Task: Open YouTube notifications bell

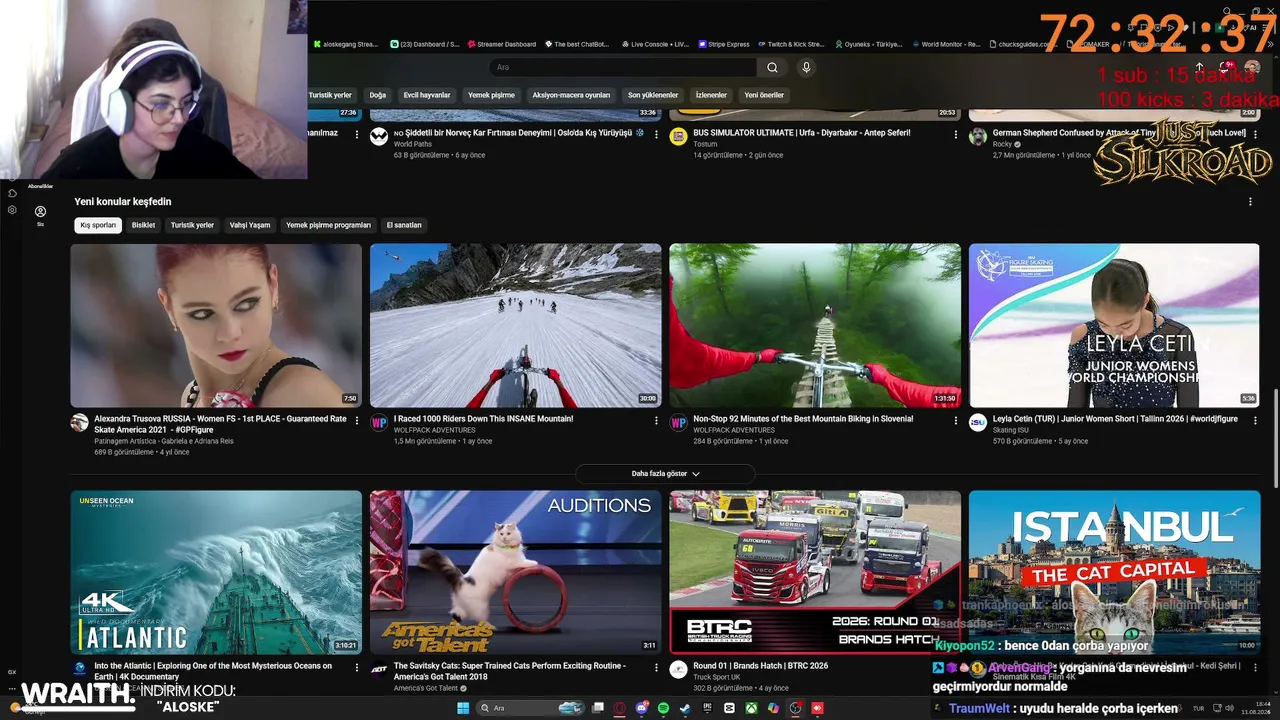Action: point(1227,67)
